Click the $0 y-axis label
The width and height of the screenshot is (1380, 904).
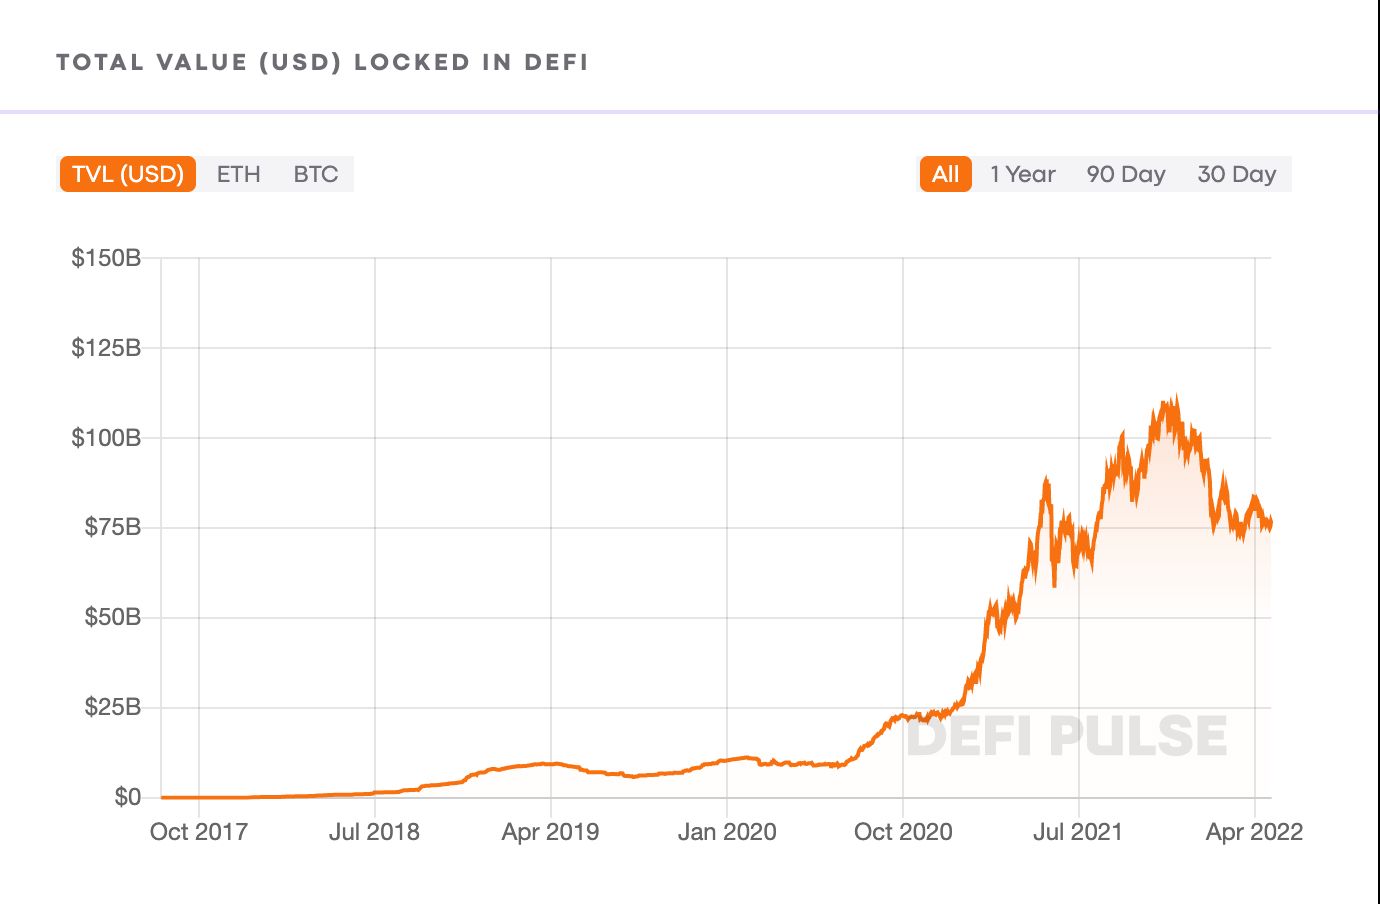coord(127,797)
